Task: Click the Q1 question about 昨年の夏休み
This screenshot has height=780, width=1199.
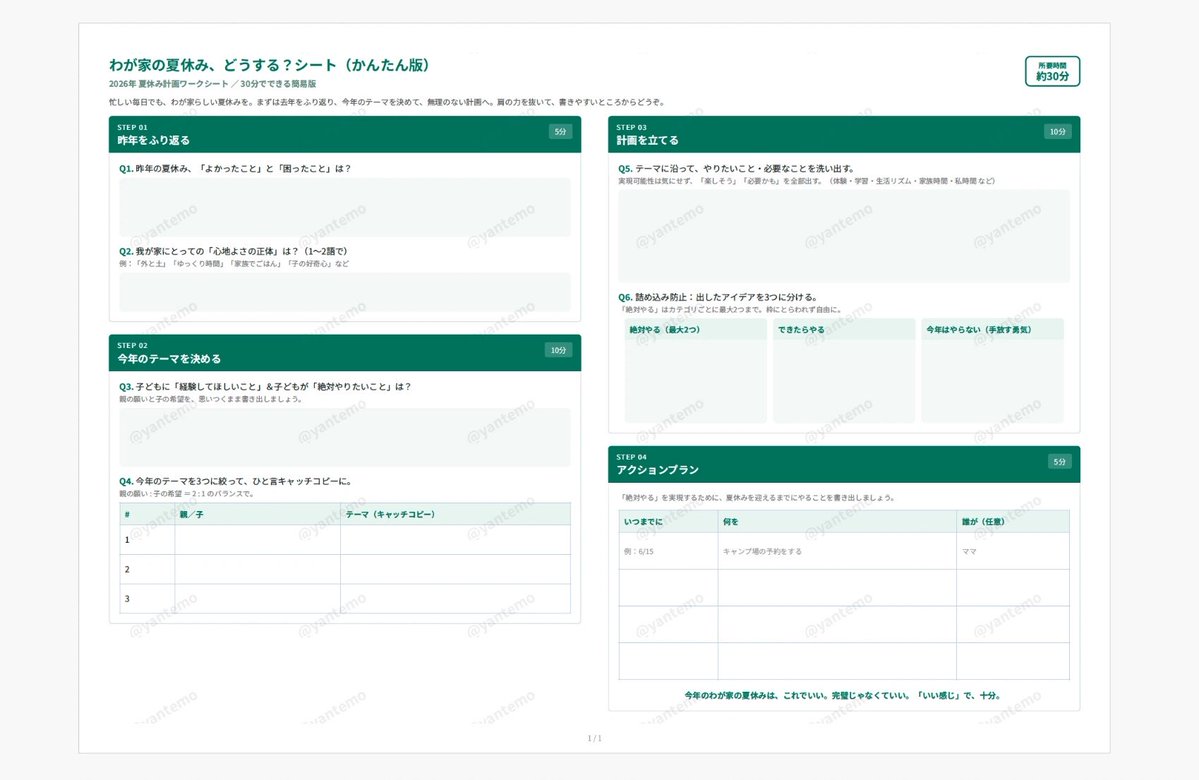Action: tap(235, 169)
